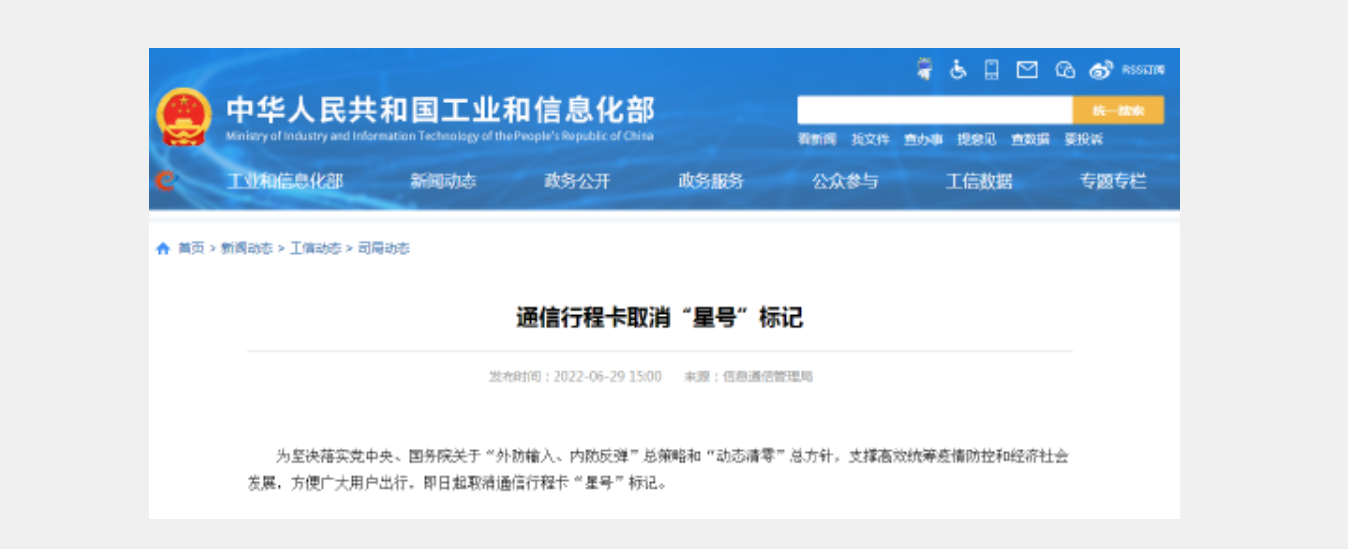Open the 专题专栏 nav menu
Screen dimensions: 1348x549
tap(1113, 181)
